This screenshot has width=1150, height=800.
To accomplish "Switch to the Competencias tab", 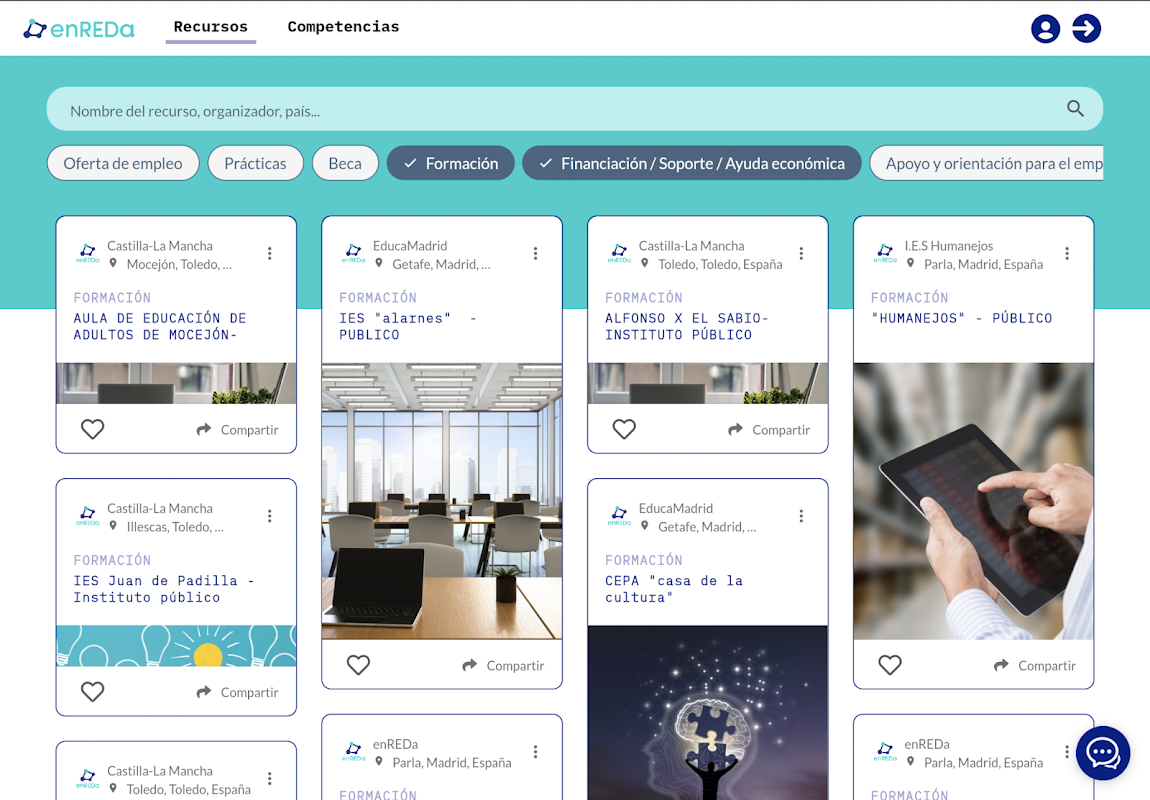I will [343, 27].
